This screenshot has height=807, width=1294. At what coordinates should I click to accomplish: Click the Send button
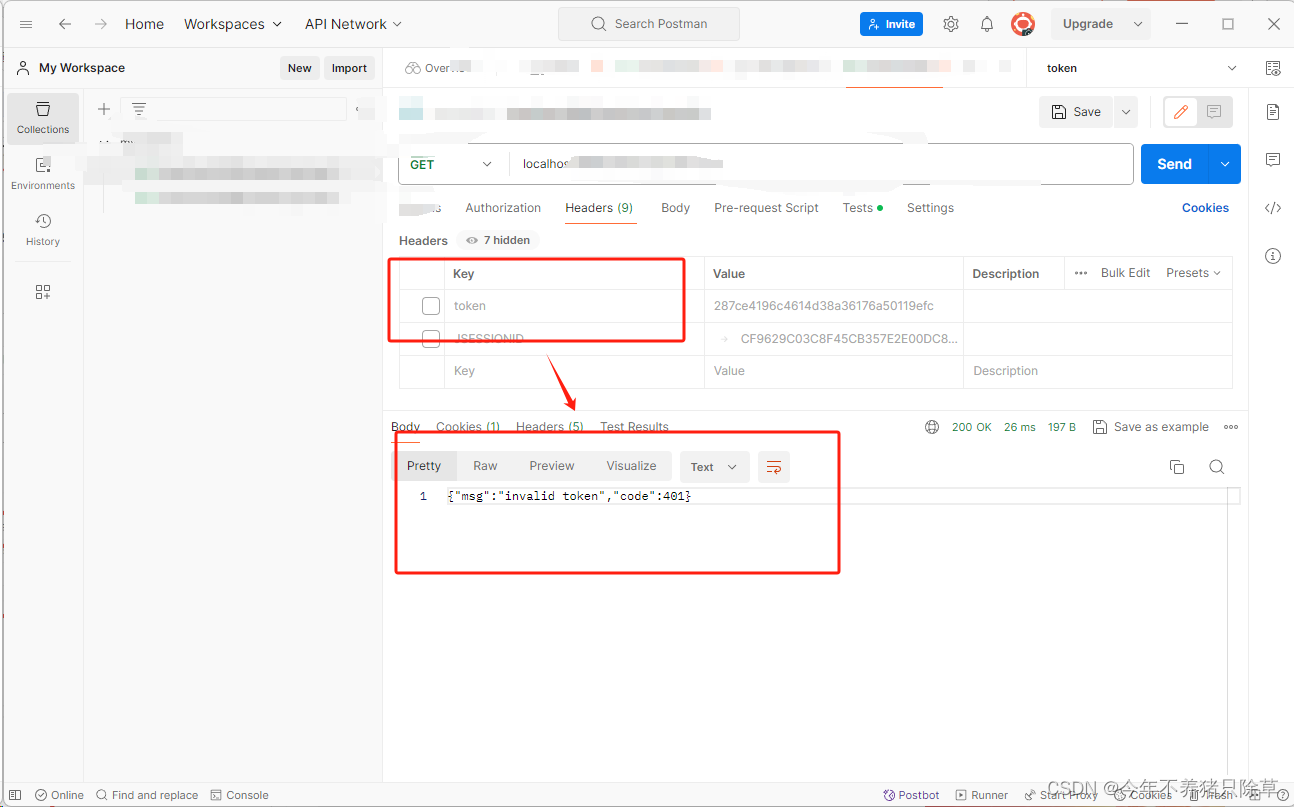pyautogui.click(x=1175, y=164)
